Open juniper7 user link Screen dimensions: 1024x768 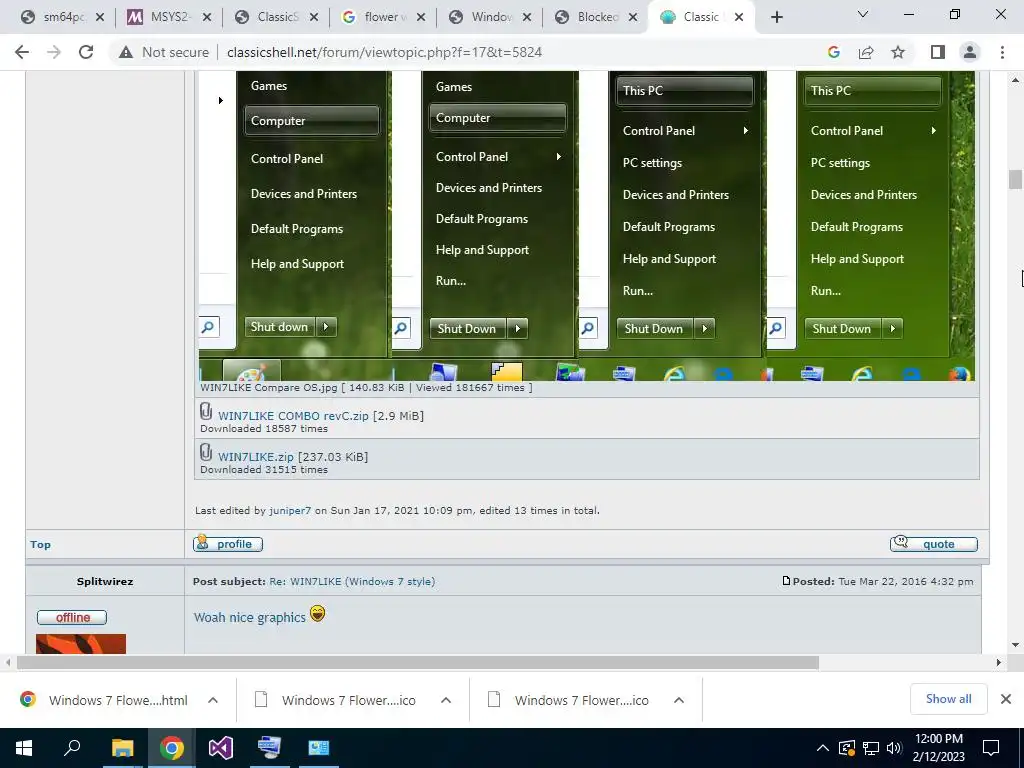click(290, 511)
